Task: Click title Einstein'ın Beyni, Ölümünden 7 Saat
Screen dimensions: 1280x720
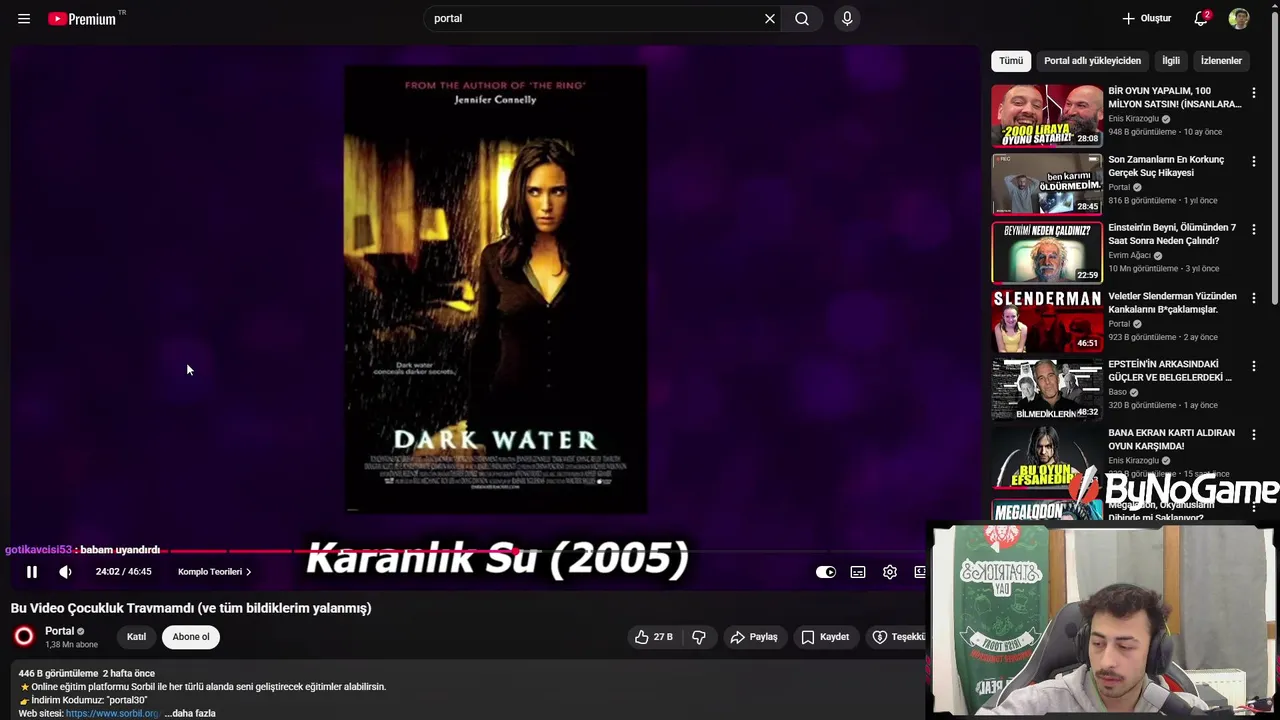Action: point(1172,234)
